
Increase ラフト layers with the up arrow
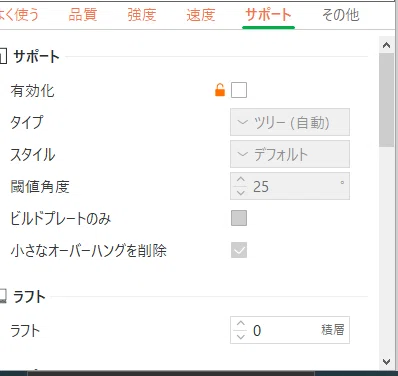click(241, 324)
